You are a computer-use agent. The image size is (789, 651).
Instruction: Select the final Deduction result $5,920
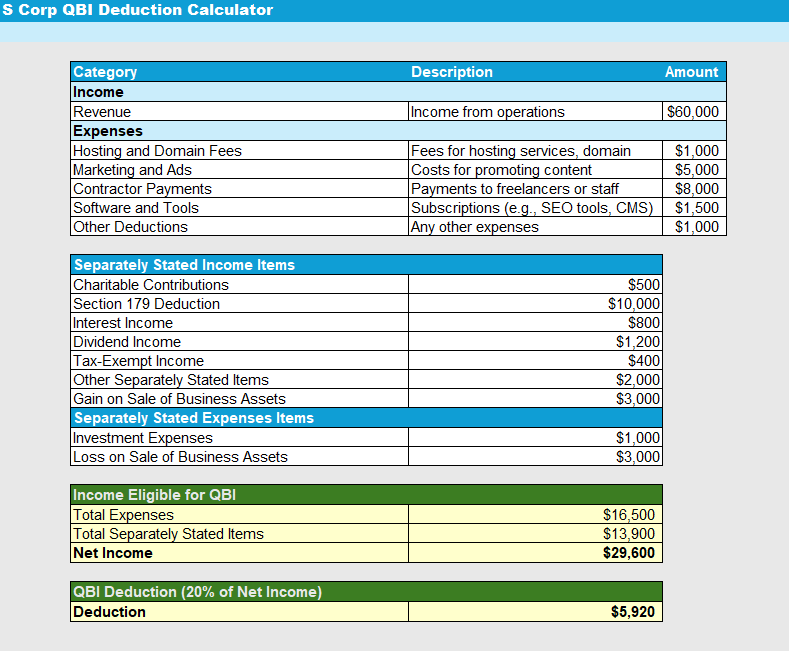(535, 612)
